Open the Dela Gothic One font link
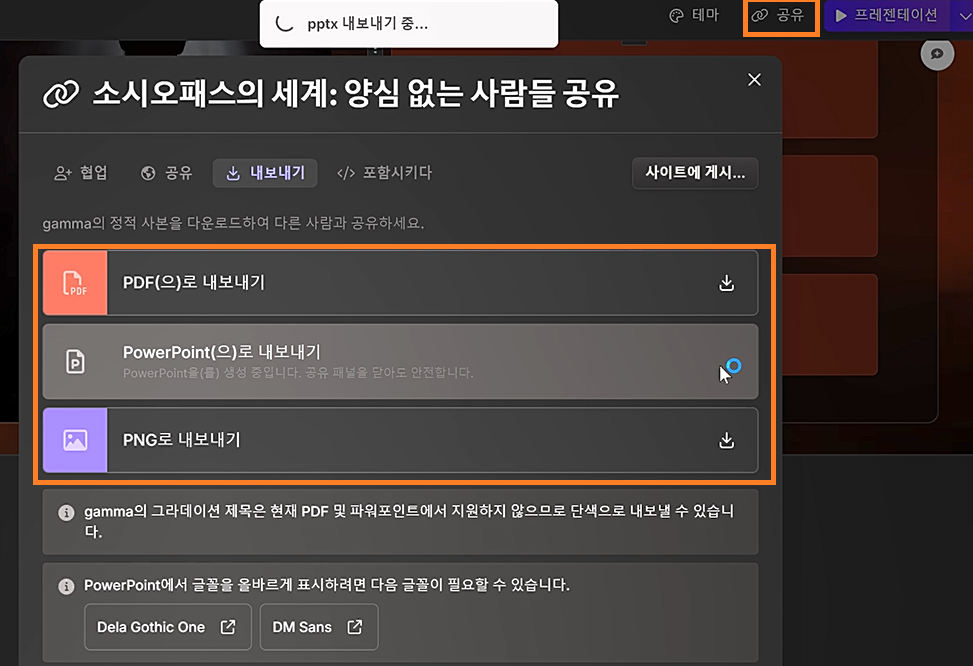Screen dimensions: 973x666 [168, 627]
